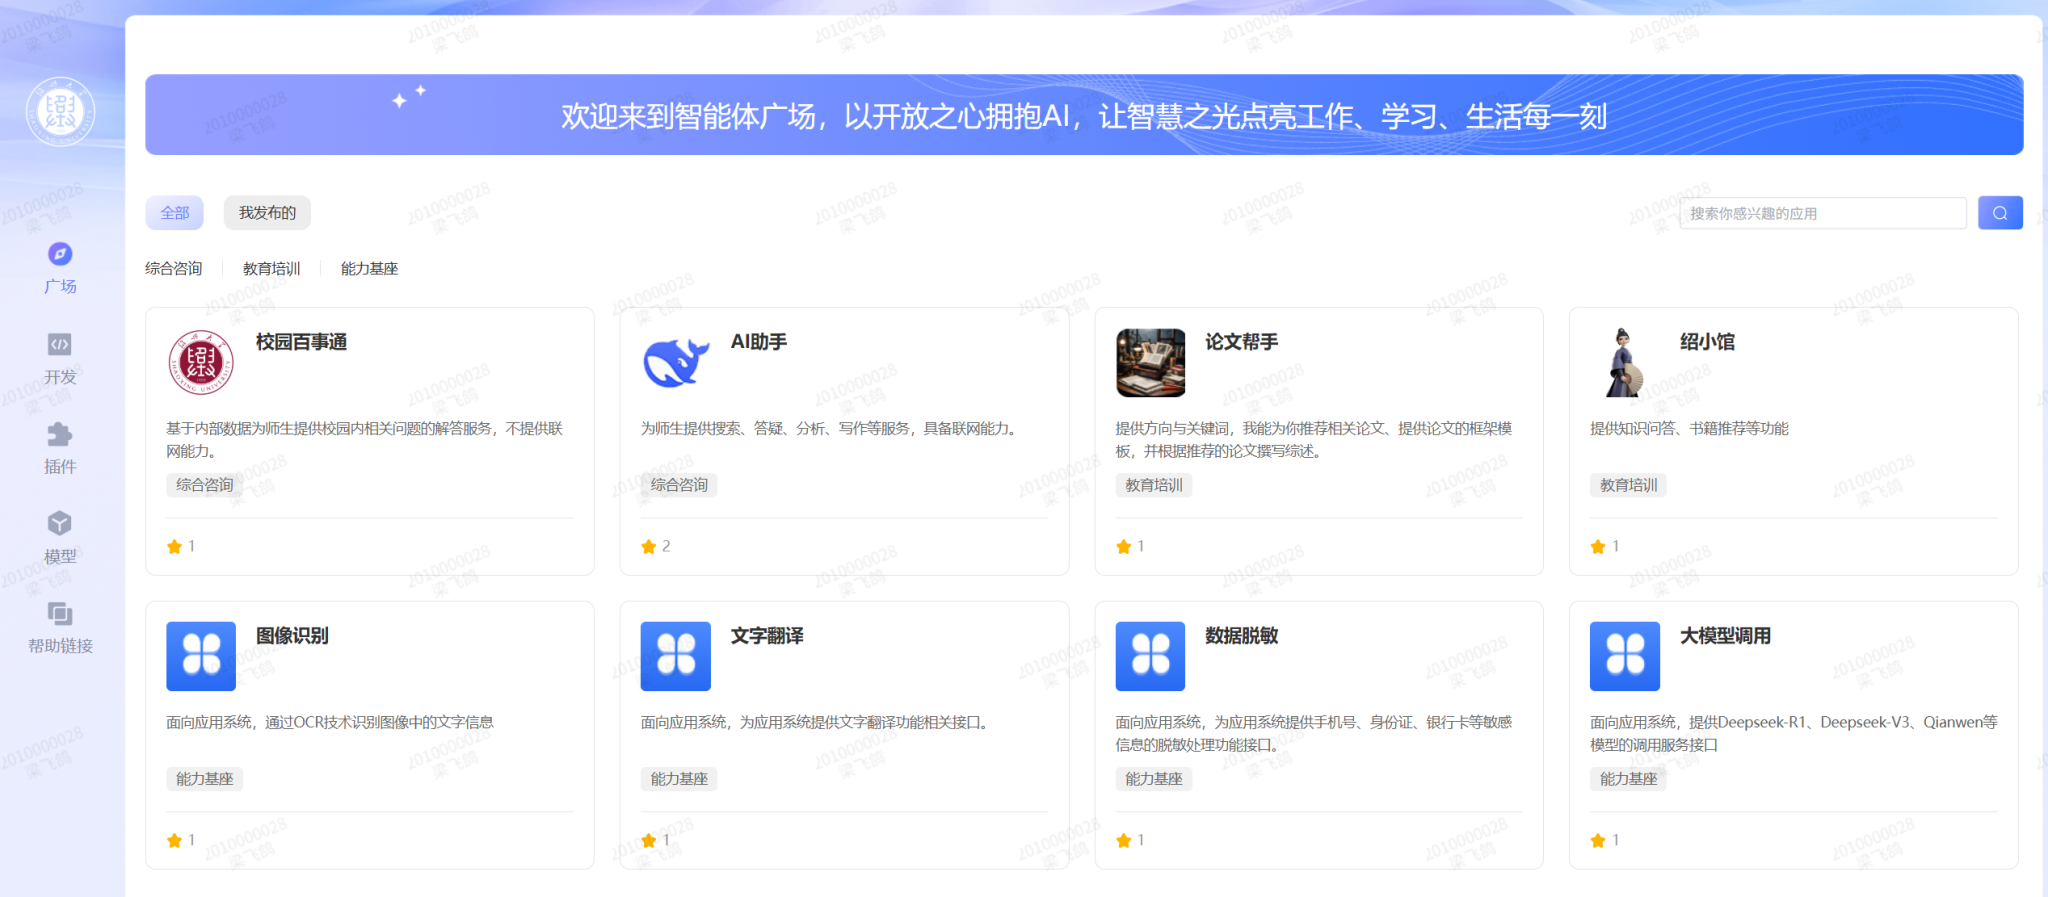
Task: Open the 广场 plaza sidebar icon
Action: coord(60,254)
